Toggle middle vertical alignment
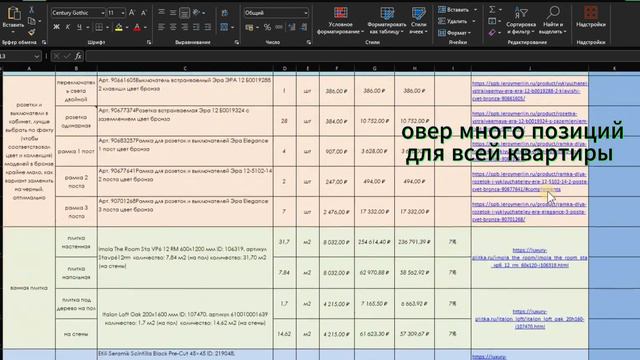This screenshot has height=360, width=640. click(173, 13)
